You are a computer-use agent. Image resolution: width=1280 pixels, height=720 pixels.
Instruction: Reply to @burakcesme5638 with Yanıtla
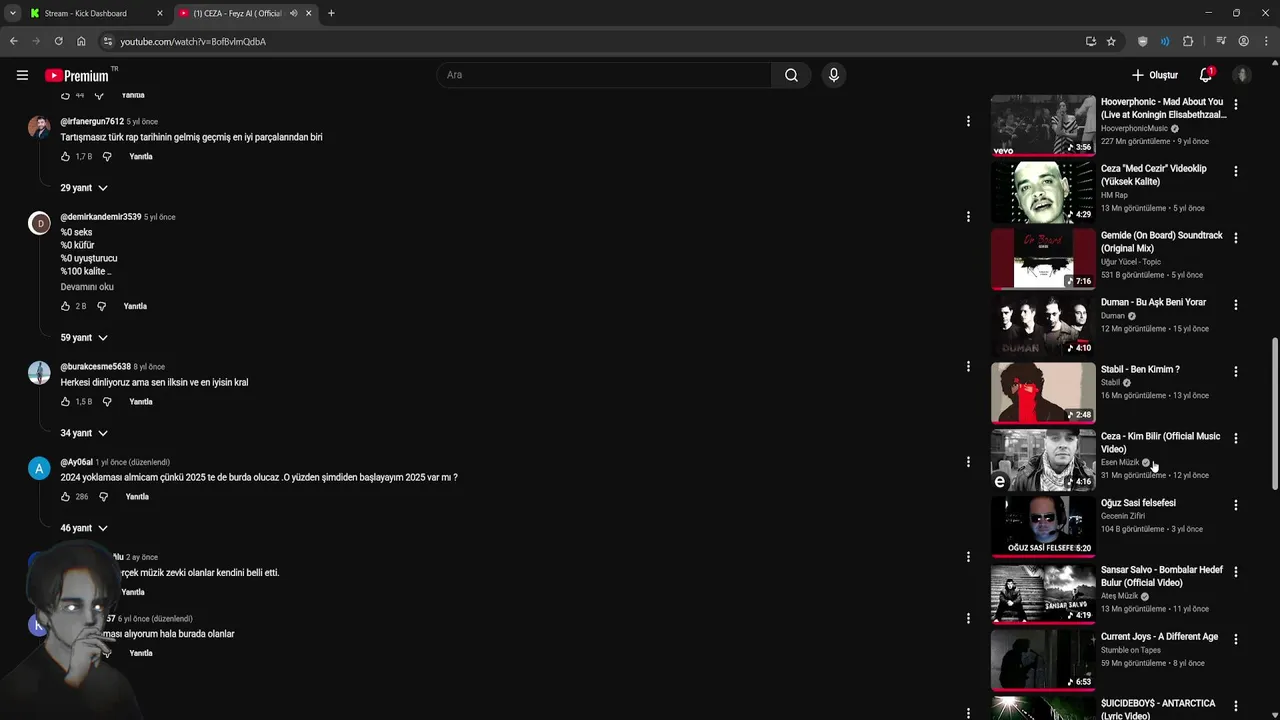141,402
